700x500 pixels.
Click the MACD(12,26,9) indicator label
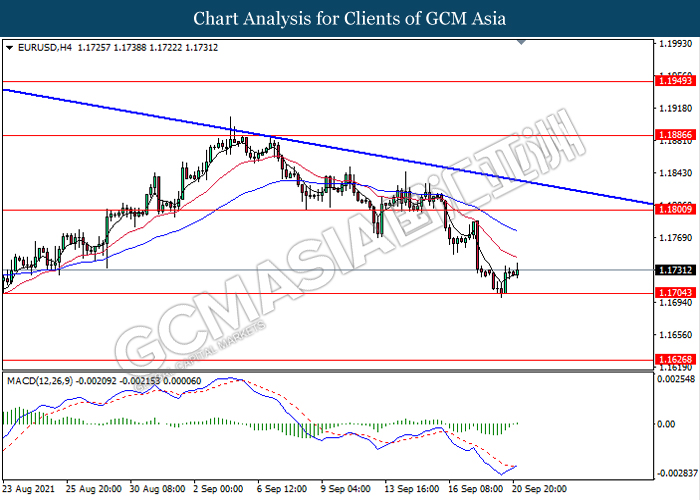pos(40,381)
